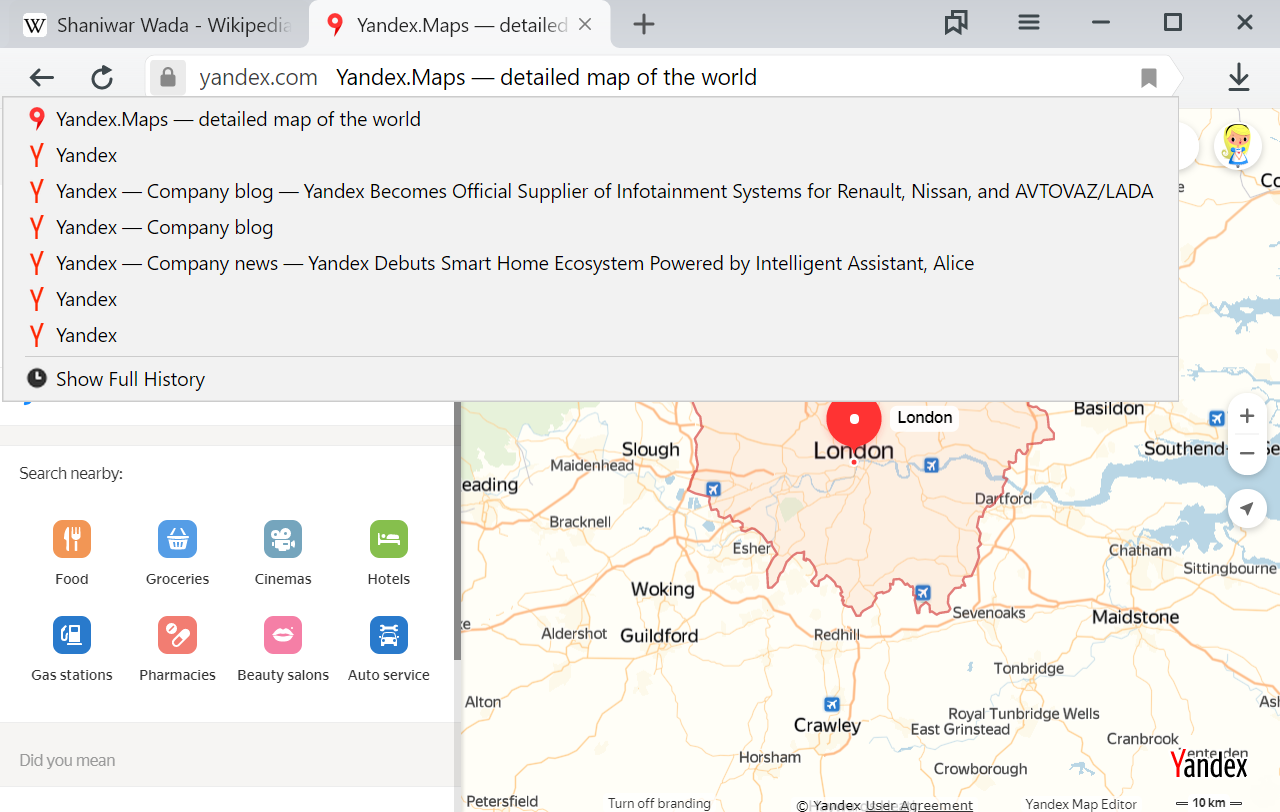Switch to the Shaniwar Wada Wikipedia tab
Viewport: 1280px width, 812px height.
pos(155,25)
